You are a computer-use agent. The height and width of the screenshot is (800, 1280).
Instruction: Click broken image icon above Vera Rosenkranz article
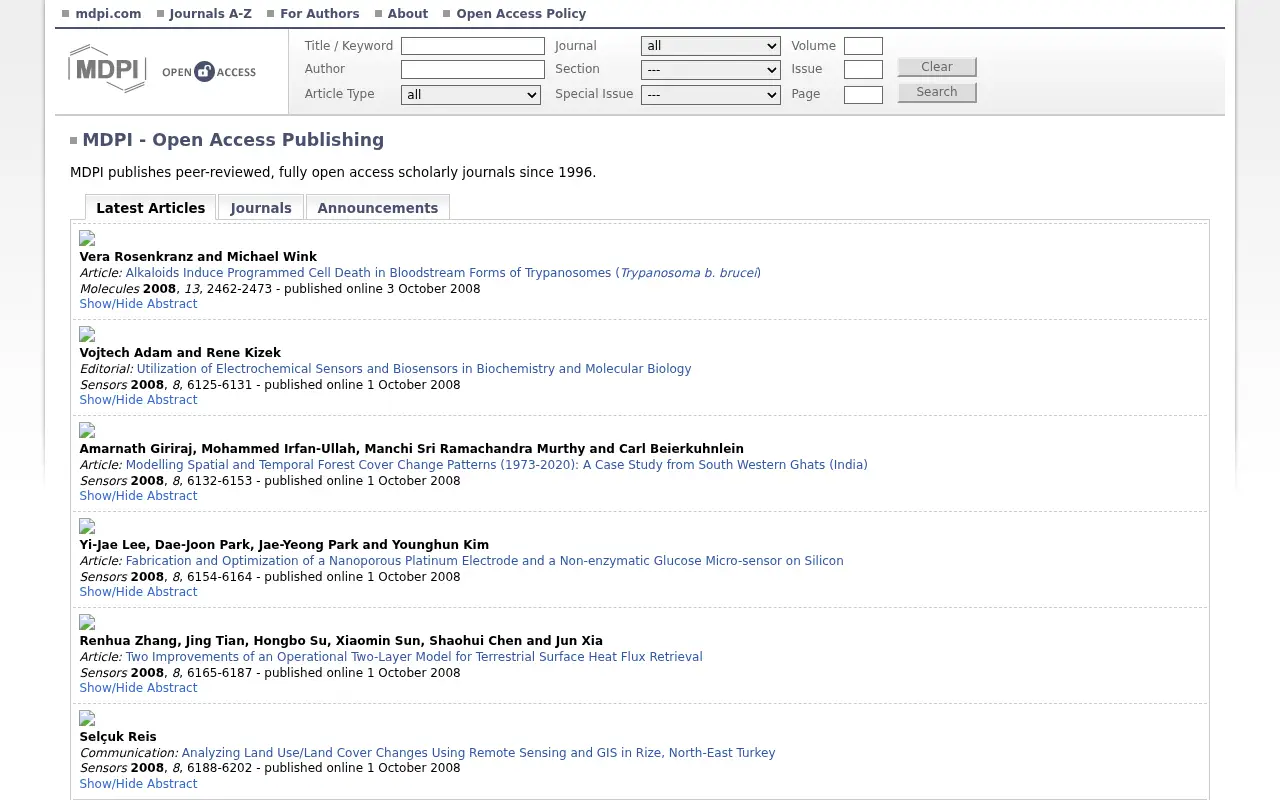tap(87, 239)
